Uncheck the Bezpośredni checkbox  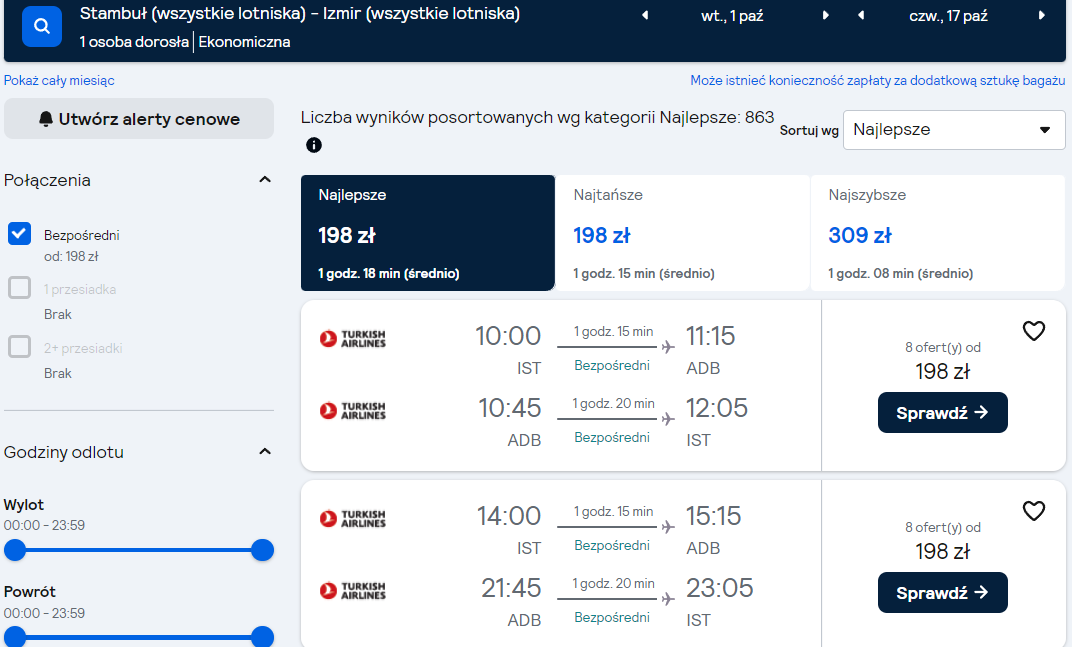(x=19, y=233)
